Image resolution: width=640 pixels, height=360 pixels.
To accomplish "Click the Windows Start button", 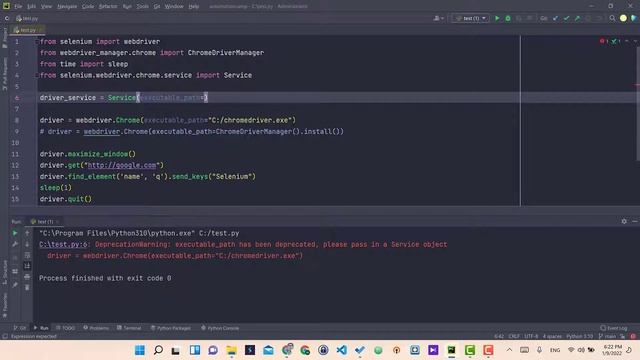I will [140, 350].
